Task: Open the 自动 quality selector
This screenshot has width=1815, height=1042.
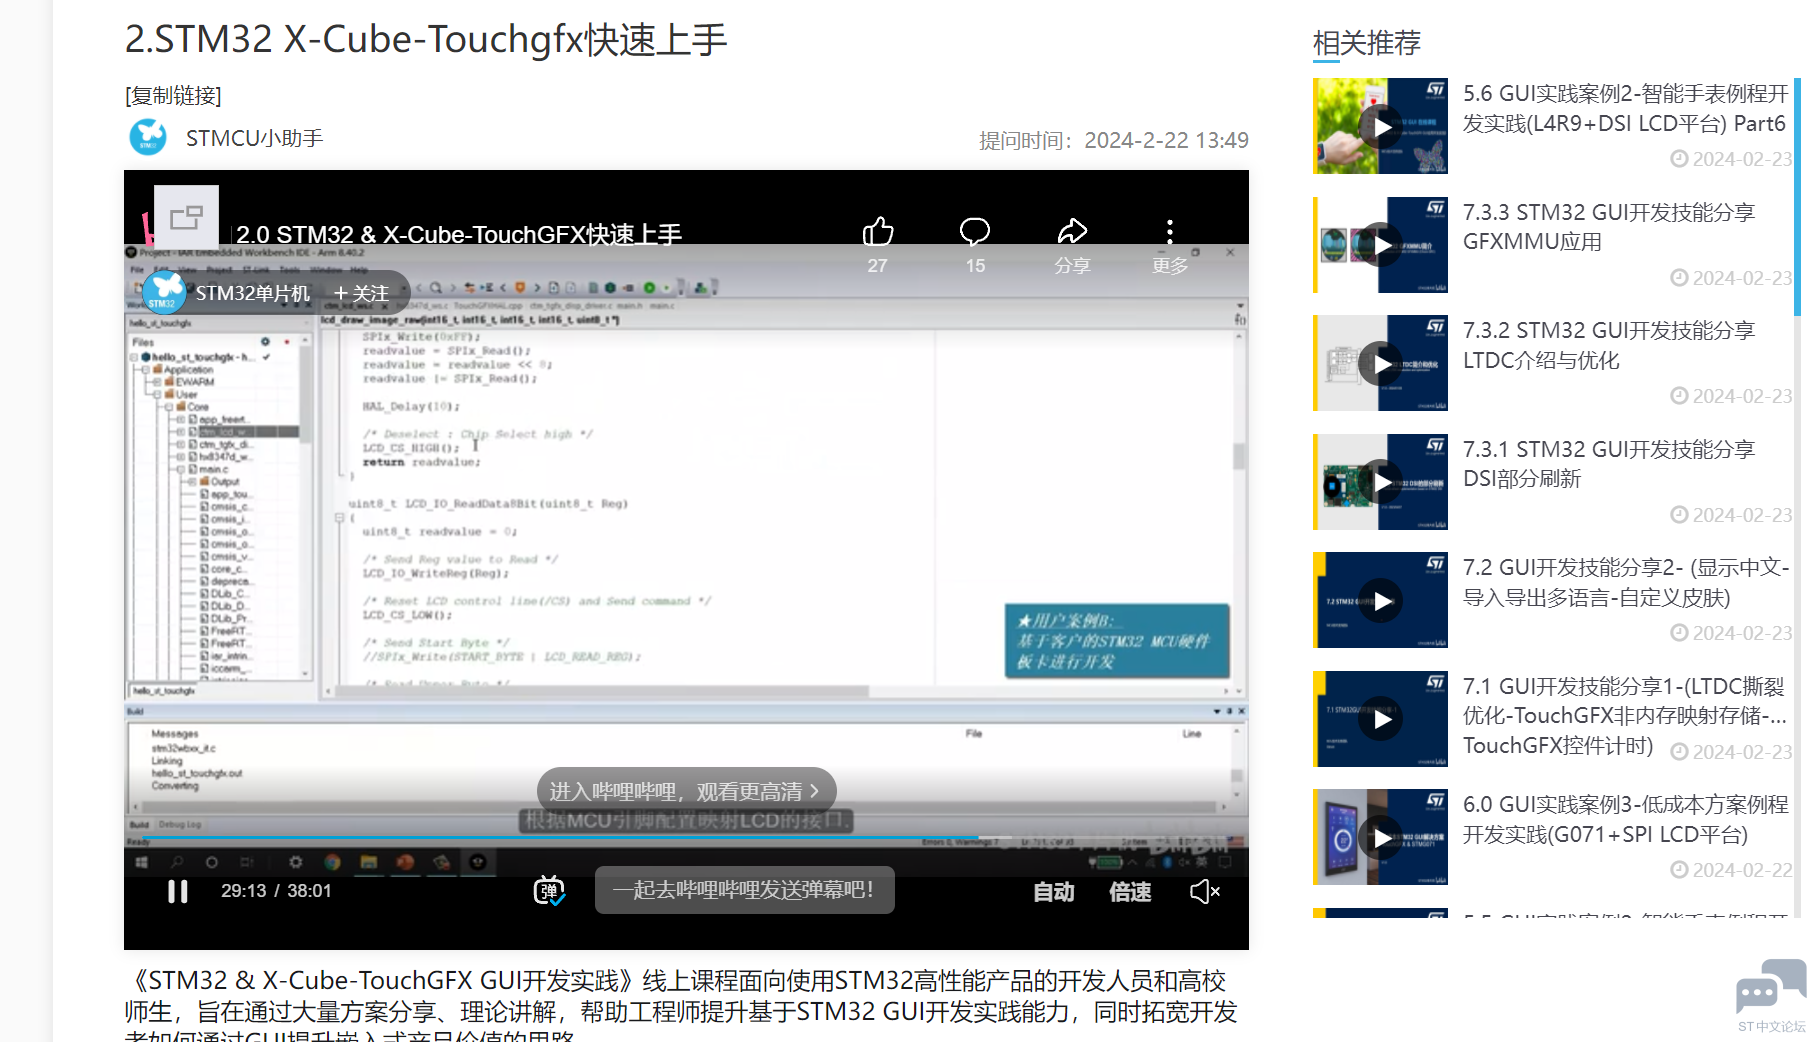Action: pyautogui.click(x=1054, y=891)
